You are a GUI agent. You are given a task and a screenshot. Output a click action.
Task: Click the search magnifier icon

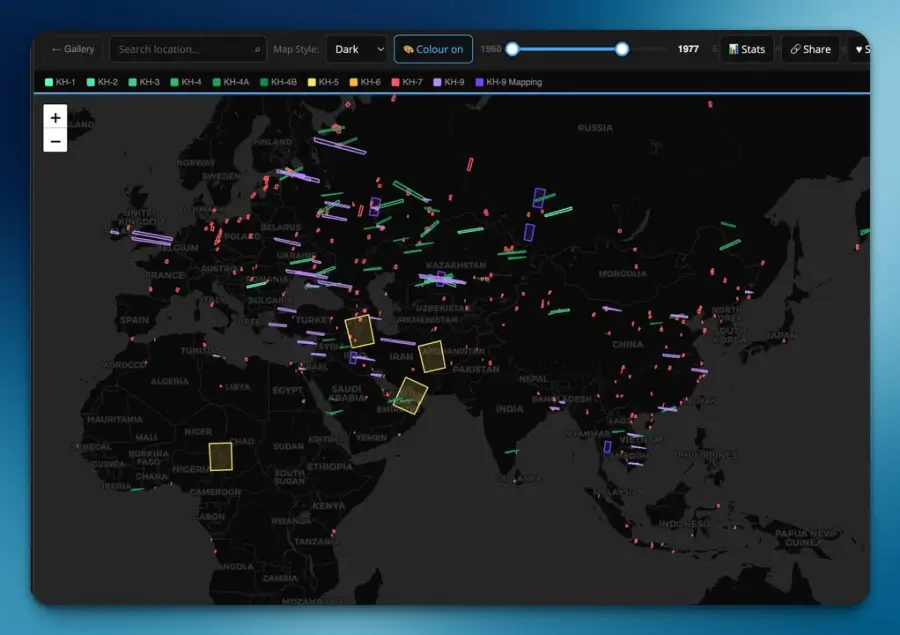pos(257,50)
